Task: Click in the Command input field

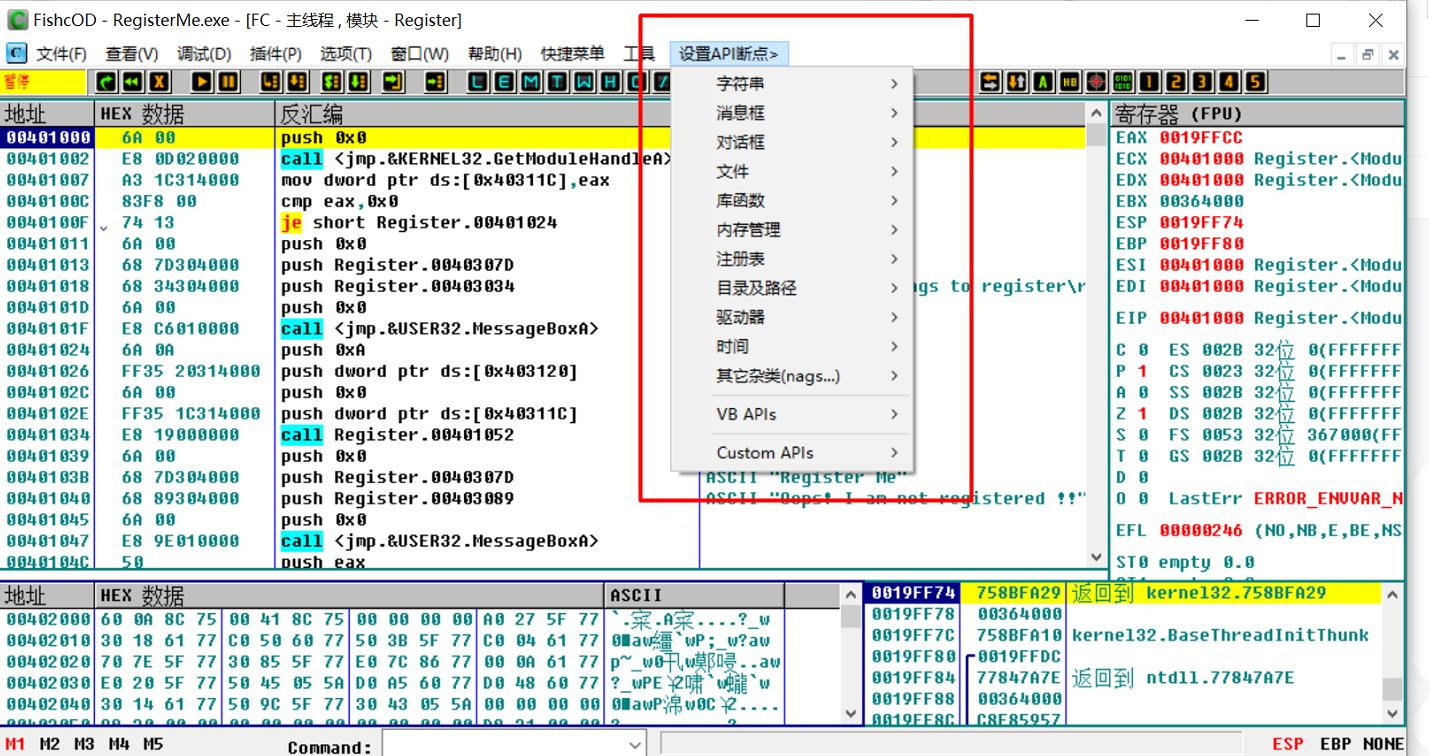Action: point(503,745)
